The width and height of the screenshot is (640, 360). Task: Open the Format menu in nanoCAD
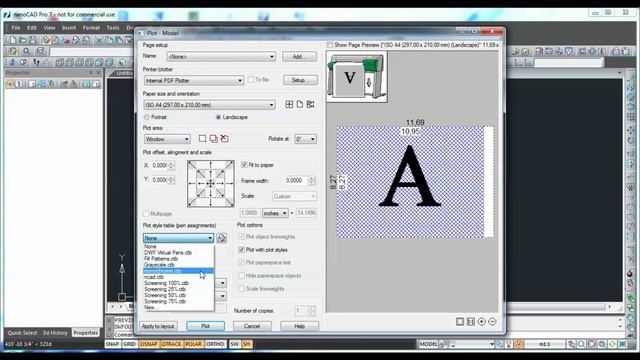coord(91,28)
